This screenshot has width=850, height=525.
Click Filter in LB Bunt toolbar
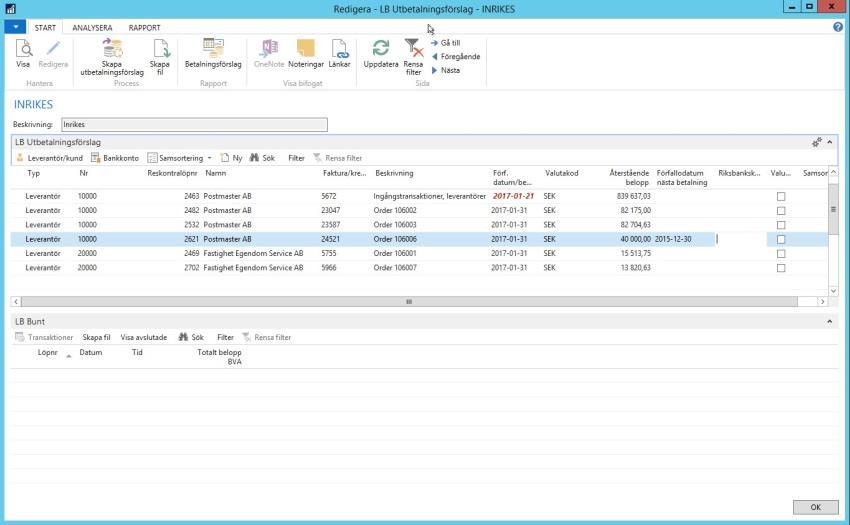225,337
